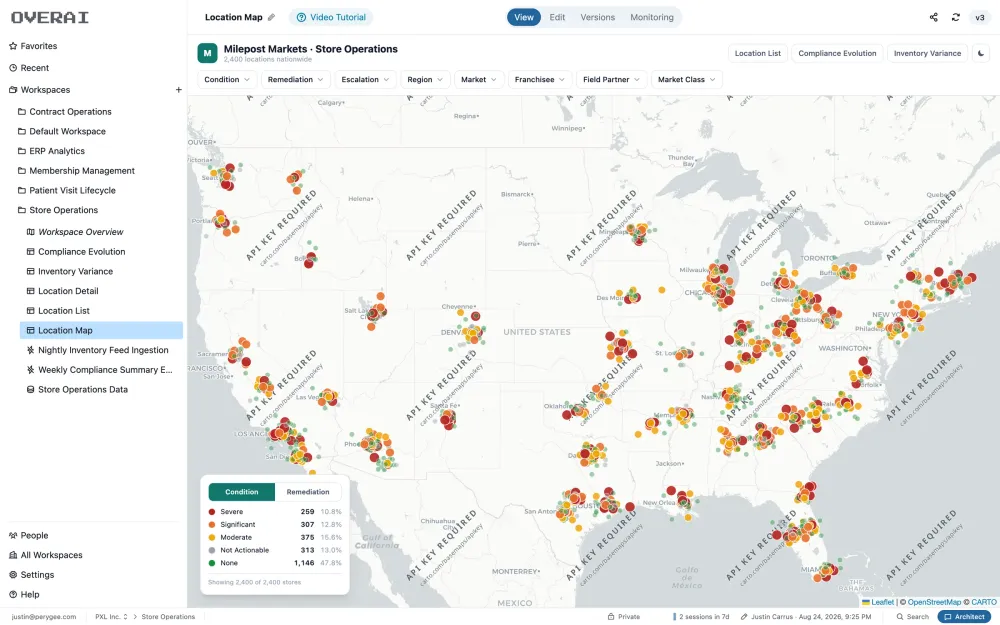Open the Escalation filter dropdown
This screenshot has width=1000, height=625.
click(365, 80)
